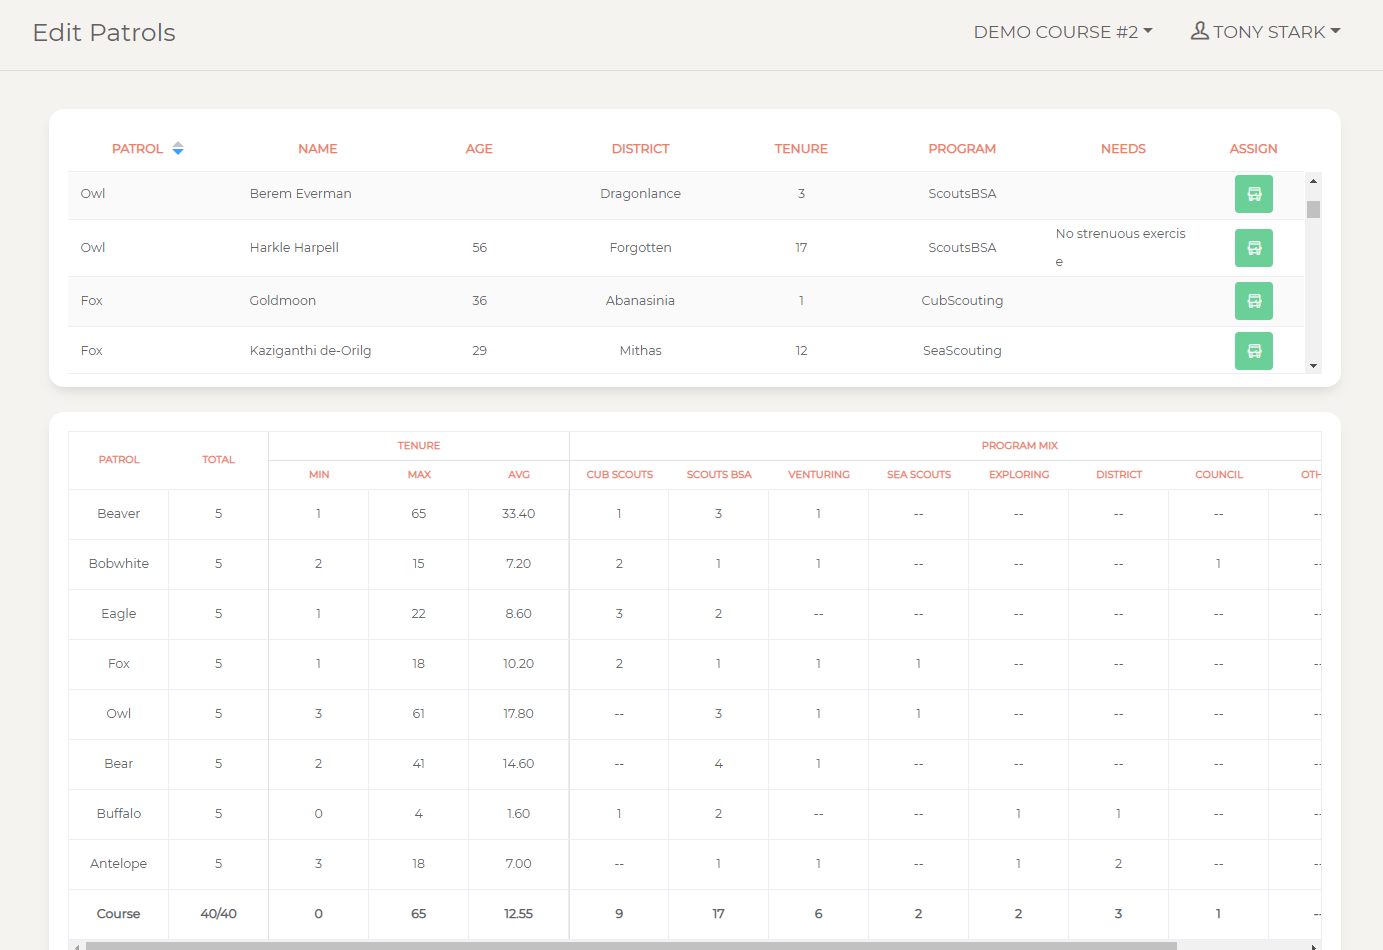1383x950 pixels.
Task: Click the Program Mix group header
Action: coord(1019,446)
